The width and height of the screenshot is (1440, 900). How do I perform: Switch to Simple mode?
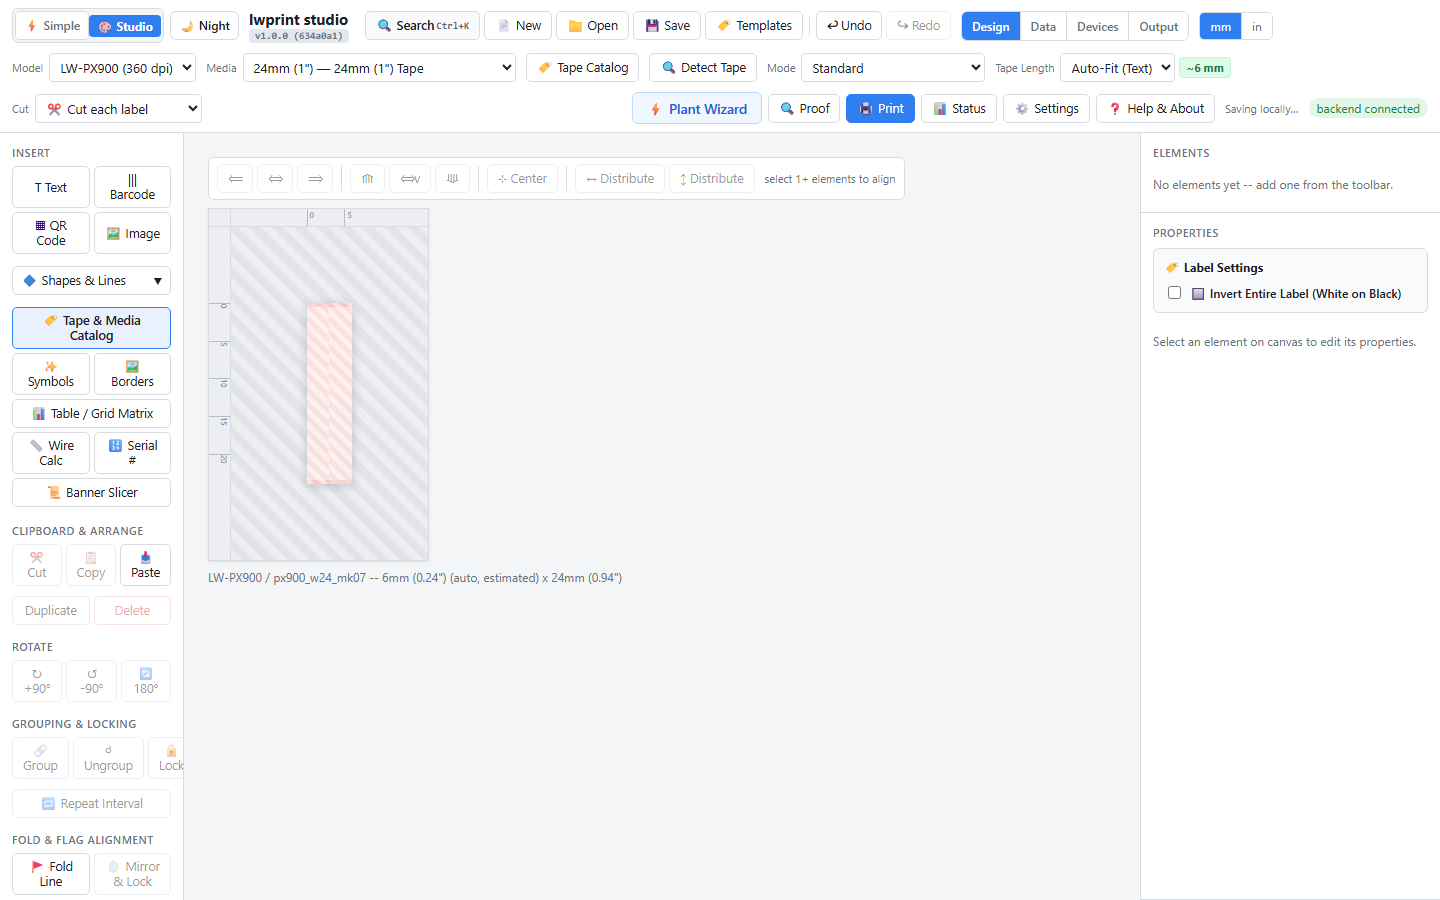(x=53, y=26)
